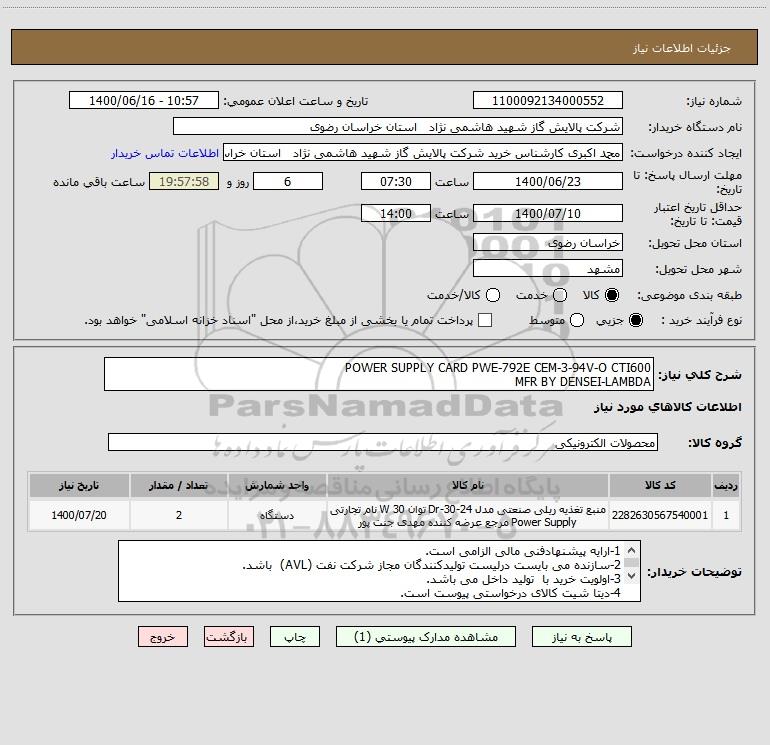Select the کالا radio button
The width and height of the screenshot is (770, 745).
[x=612, y=295]
